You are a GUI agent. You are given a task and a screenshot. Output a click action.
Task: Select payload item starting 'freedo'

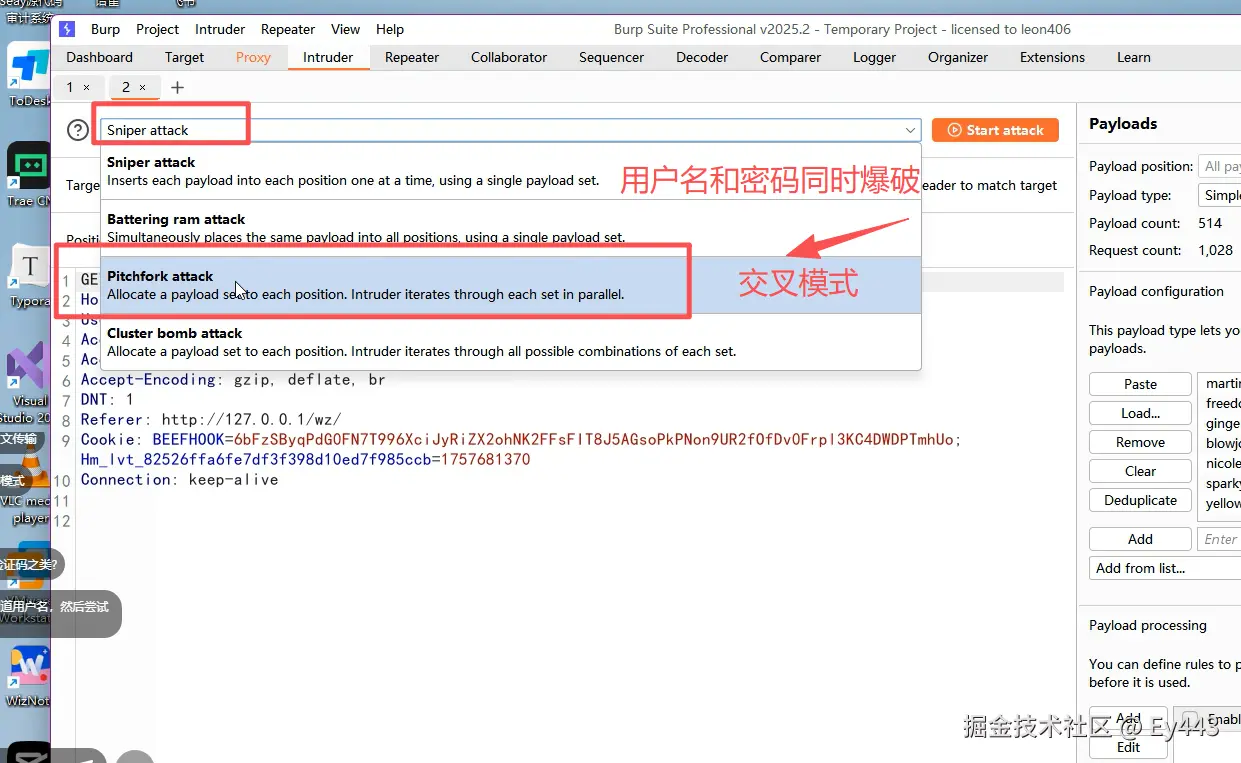click(x=1222, y=403)
